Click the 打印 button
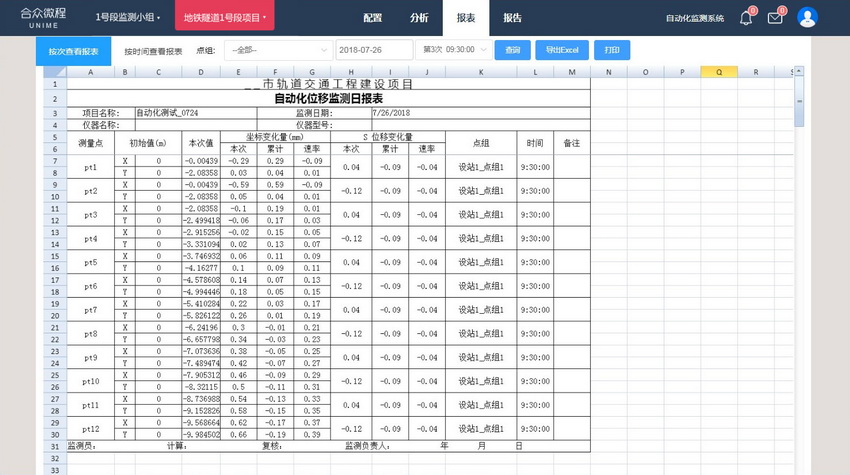Image resolution: width=850 pixels, height=475 pixels. click(x=612, y=50)
